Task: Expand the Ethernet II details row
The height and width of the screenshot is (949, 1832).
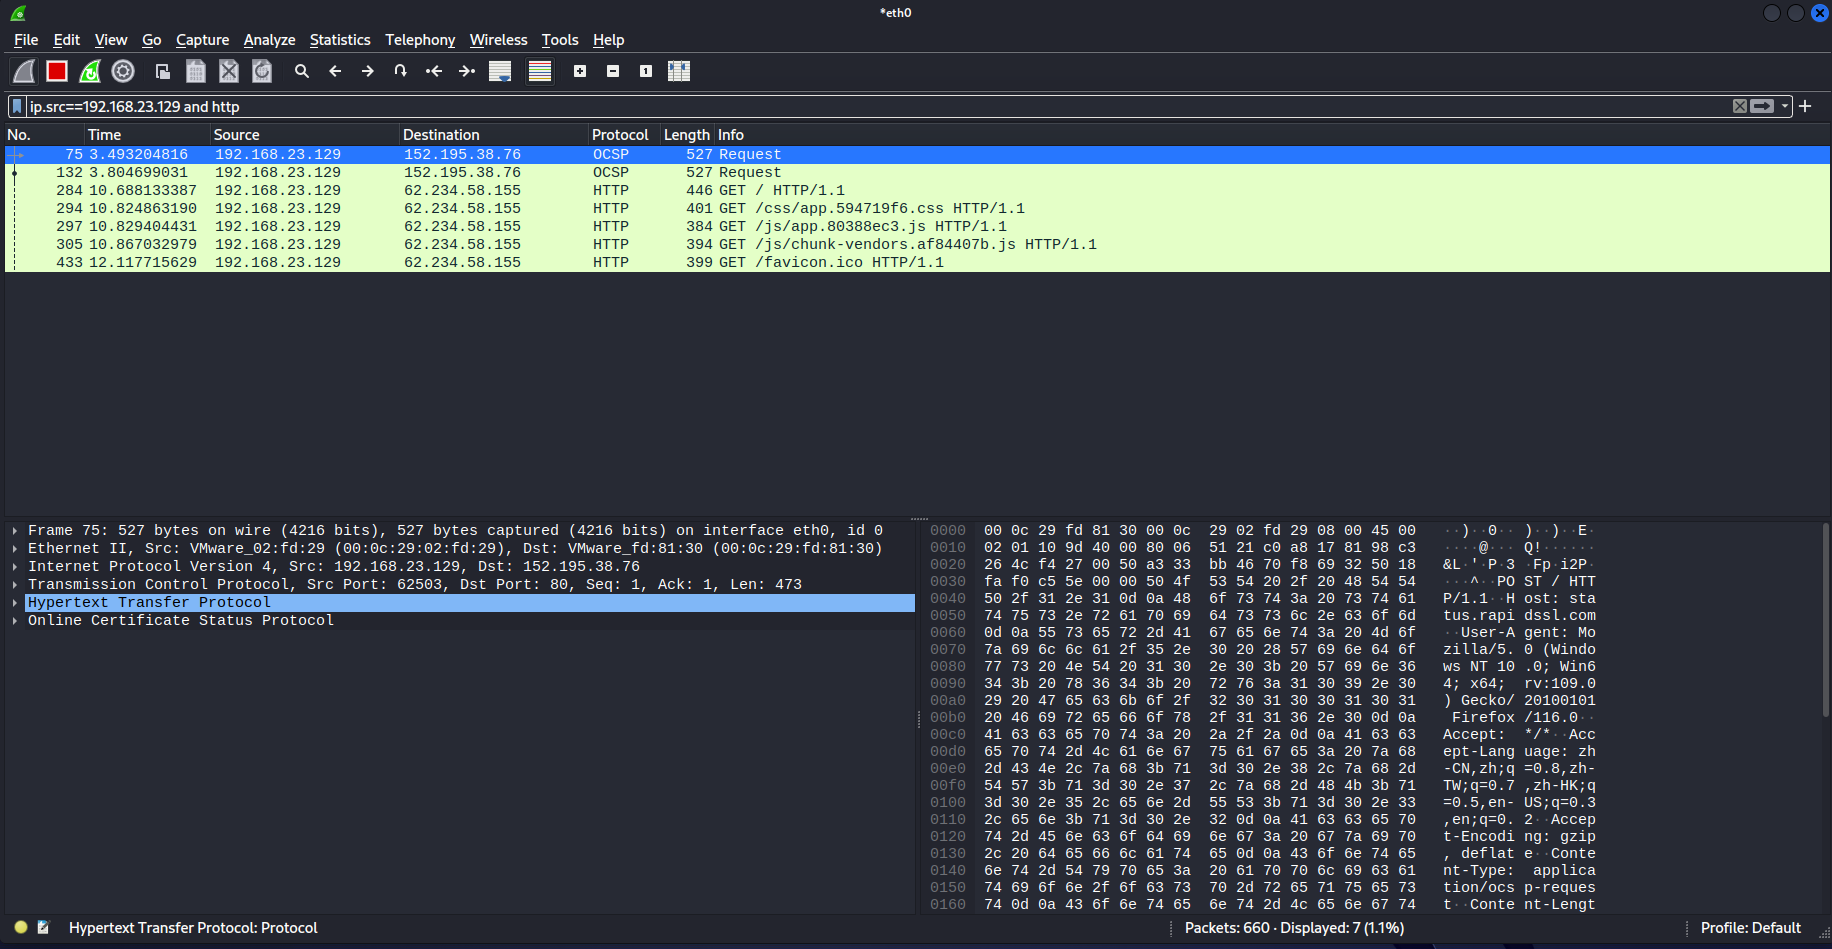Action: (15, 549)
